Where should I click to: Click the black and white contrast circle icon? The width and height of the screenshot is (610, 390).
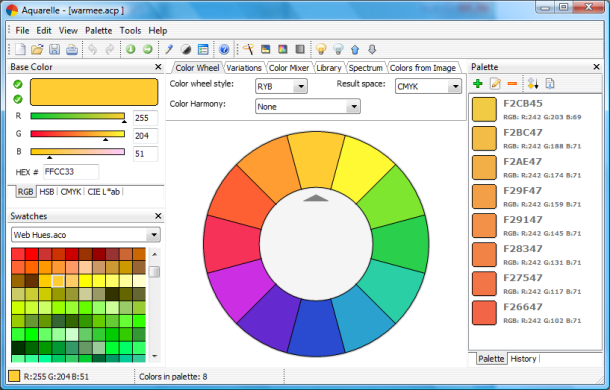[186, 49]
